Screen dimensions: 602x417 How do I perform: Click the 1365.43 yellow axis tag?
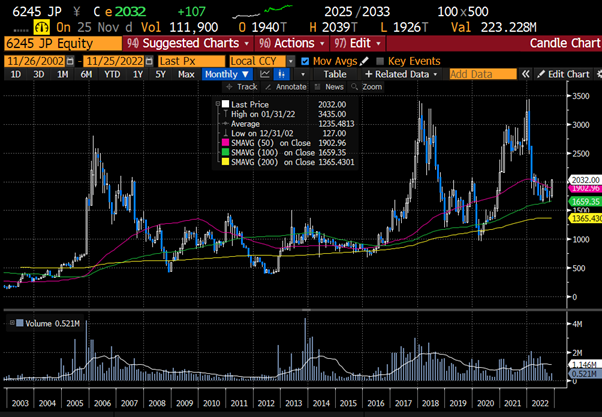coord(586,218)
